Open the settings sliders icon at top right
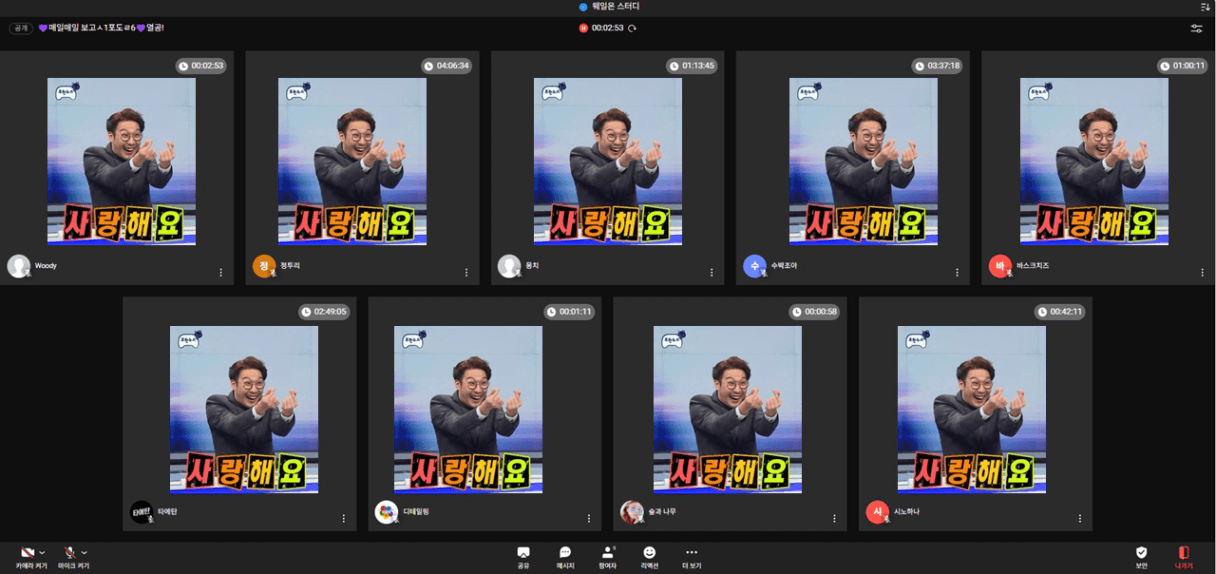Image resolution: width=1216 pixels, height=574 pixels. coord(1196,28)
